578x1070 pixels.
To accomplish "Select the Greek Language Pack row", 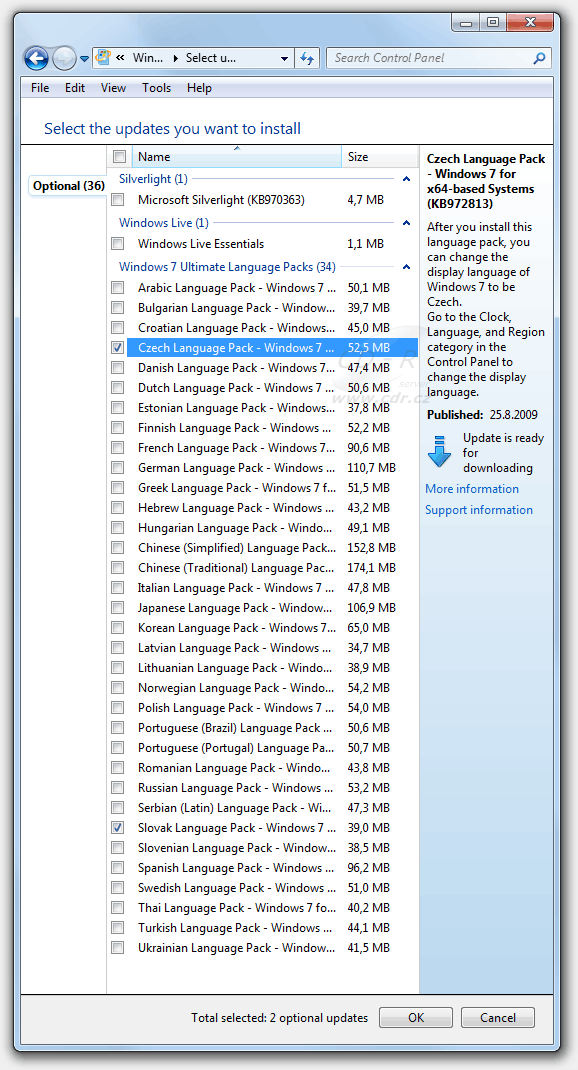I will click(x=272, y=488).
